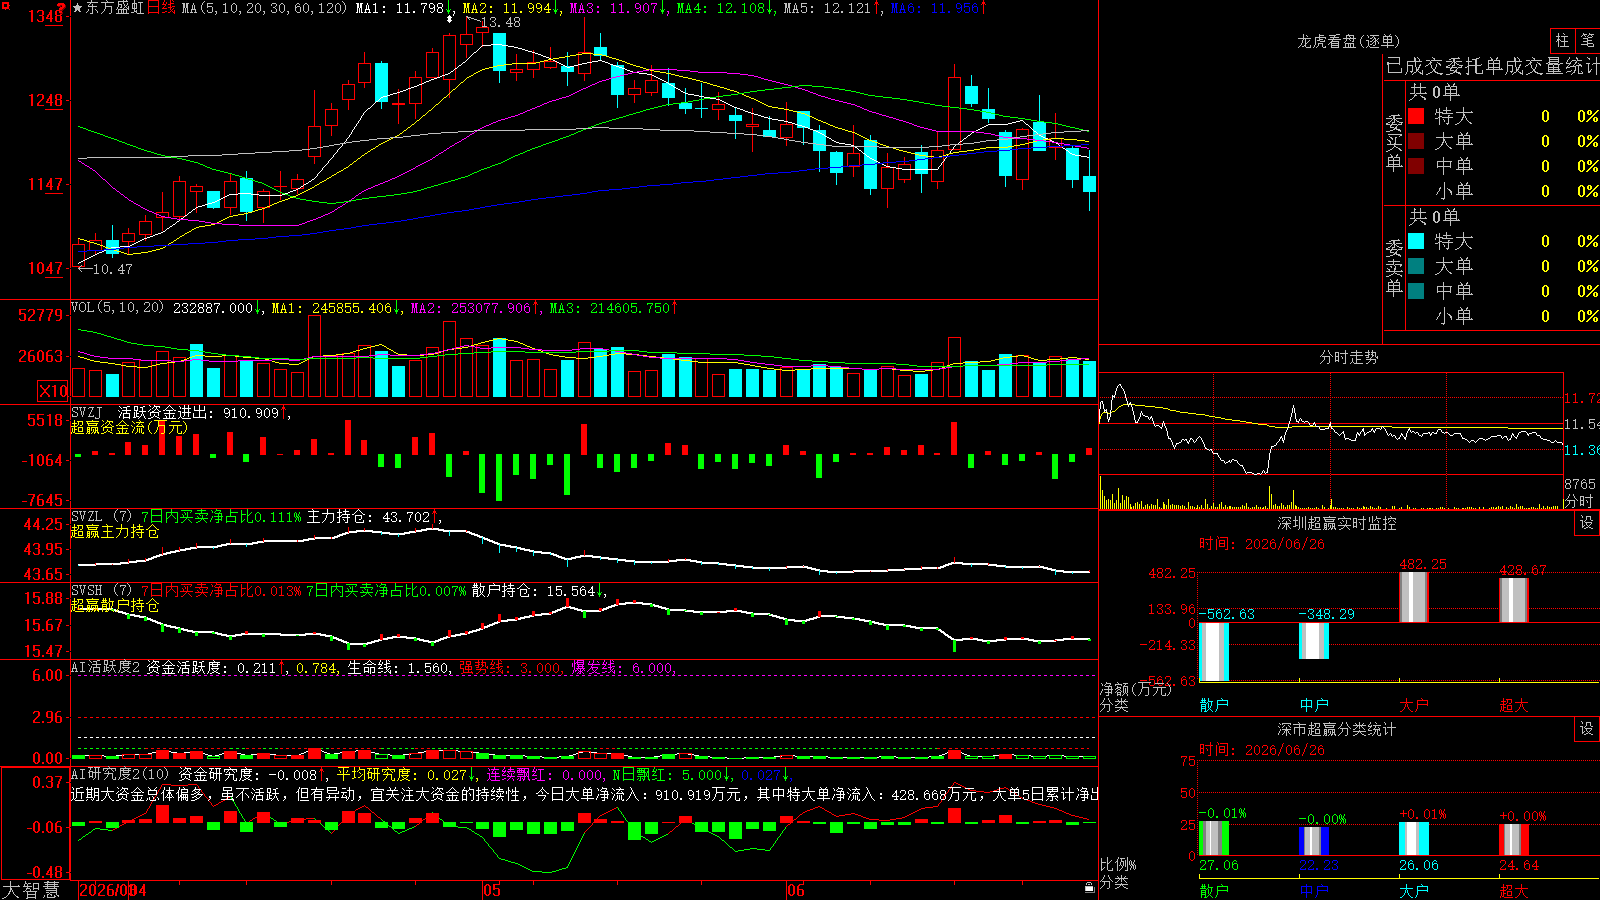
Task: Click the green 散户 ratio bar at 27.06
Action: [1213, 839]
